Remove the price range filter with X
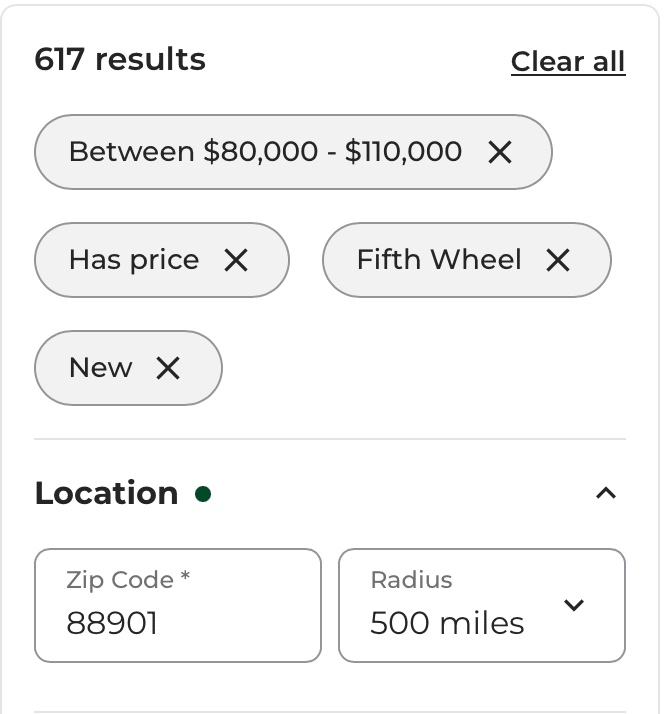 (x=500, y=152)
